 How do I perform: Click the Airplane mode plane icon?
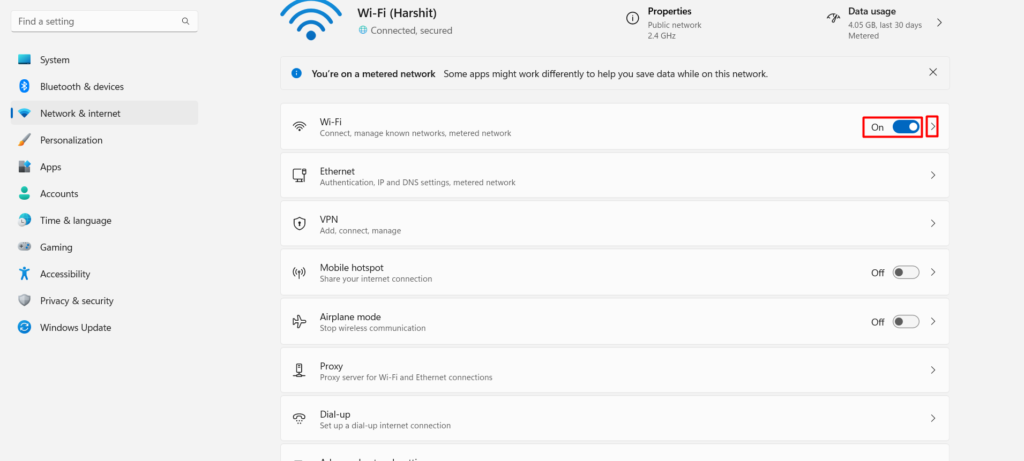(x=299, y=321)
